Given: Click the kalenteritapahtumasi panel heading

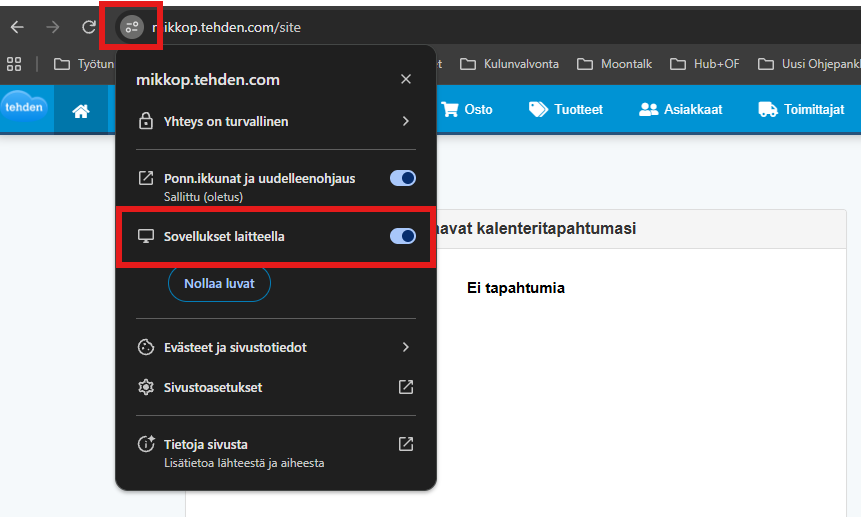Looking at the screenshot, I should pos(537,228).
